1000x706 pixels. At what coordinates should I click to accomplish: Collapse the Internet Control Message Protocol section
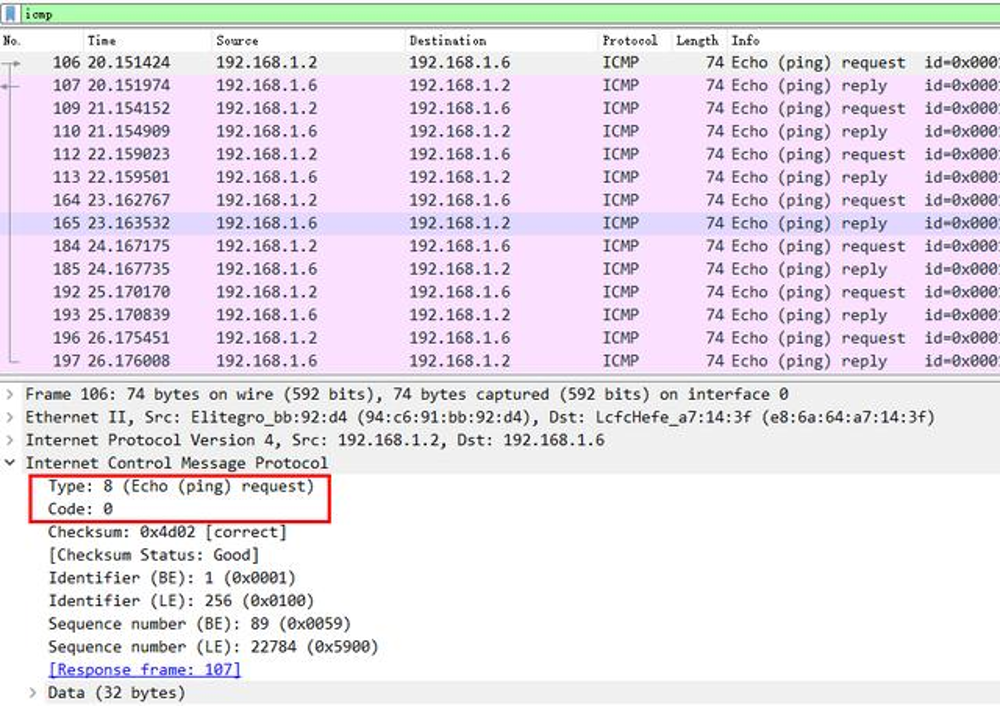(x=10, y=464)
